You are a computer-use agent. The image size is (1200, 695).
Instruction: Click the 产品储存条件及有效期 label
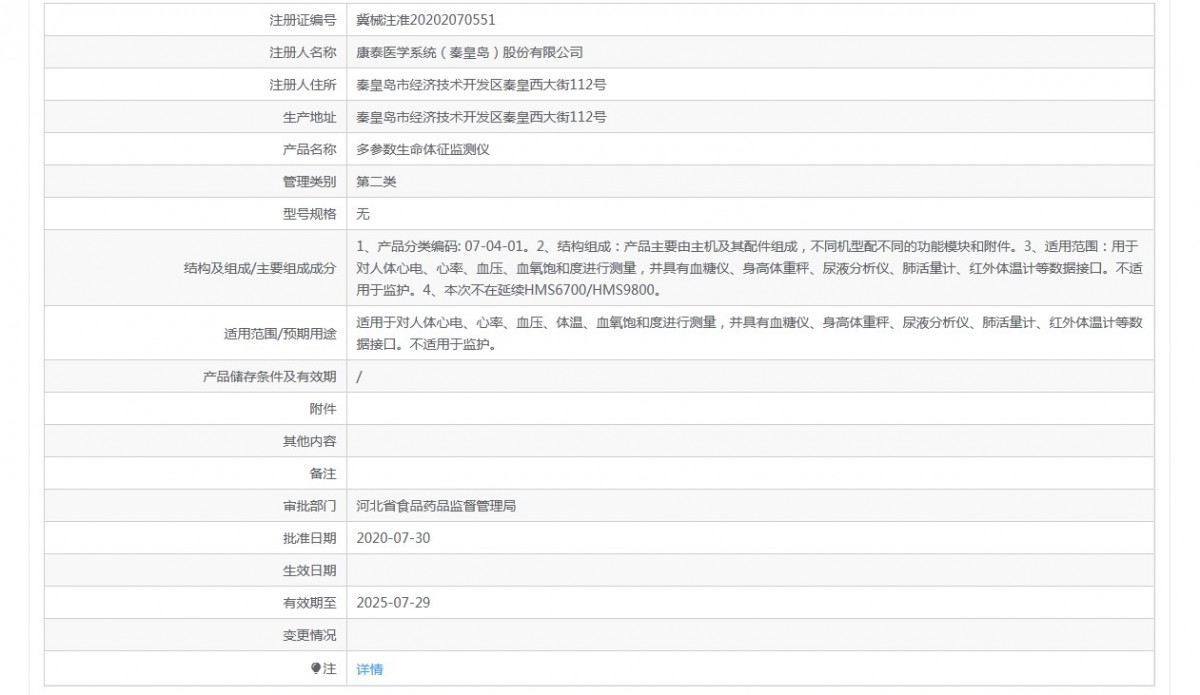[270, 376]
